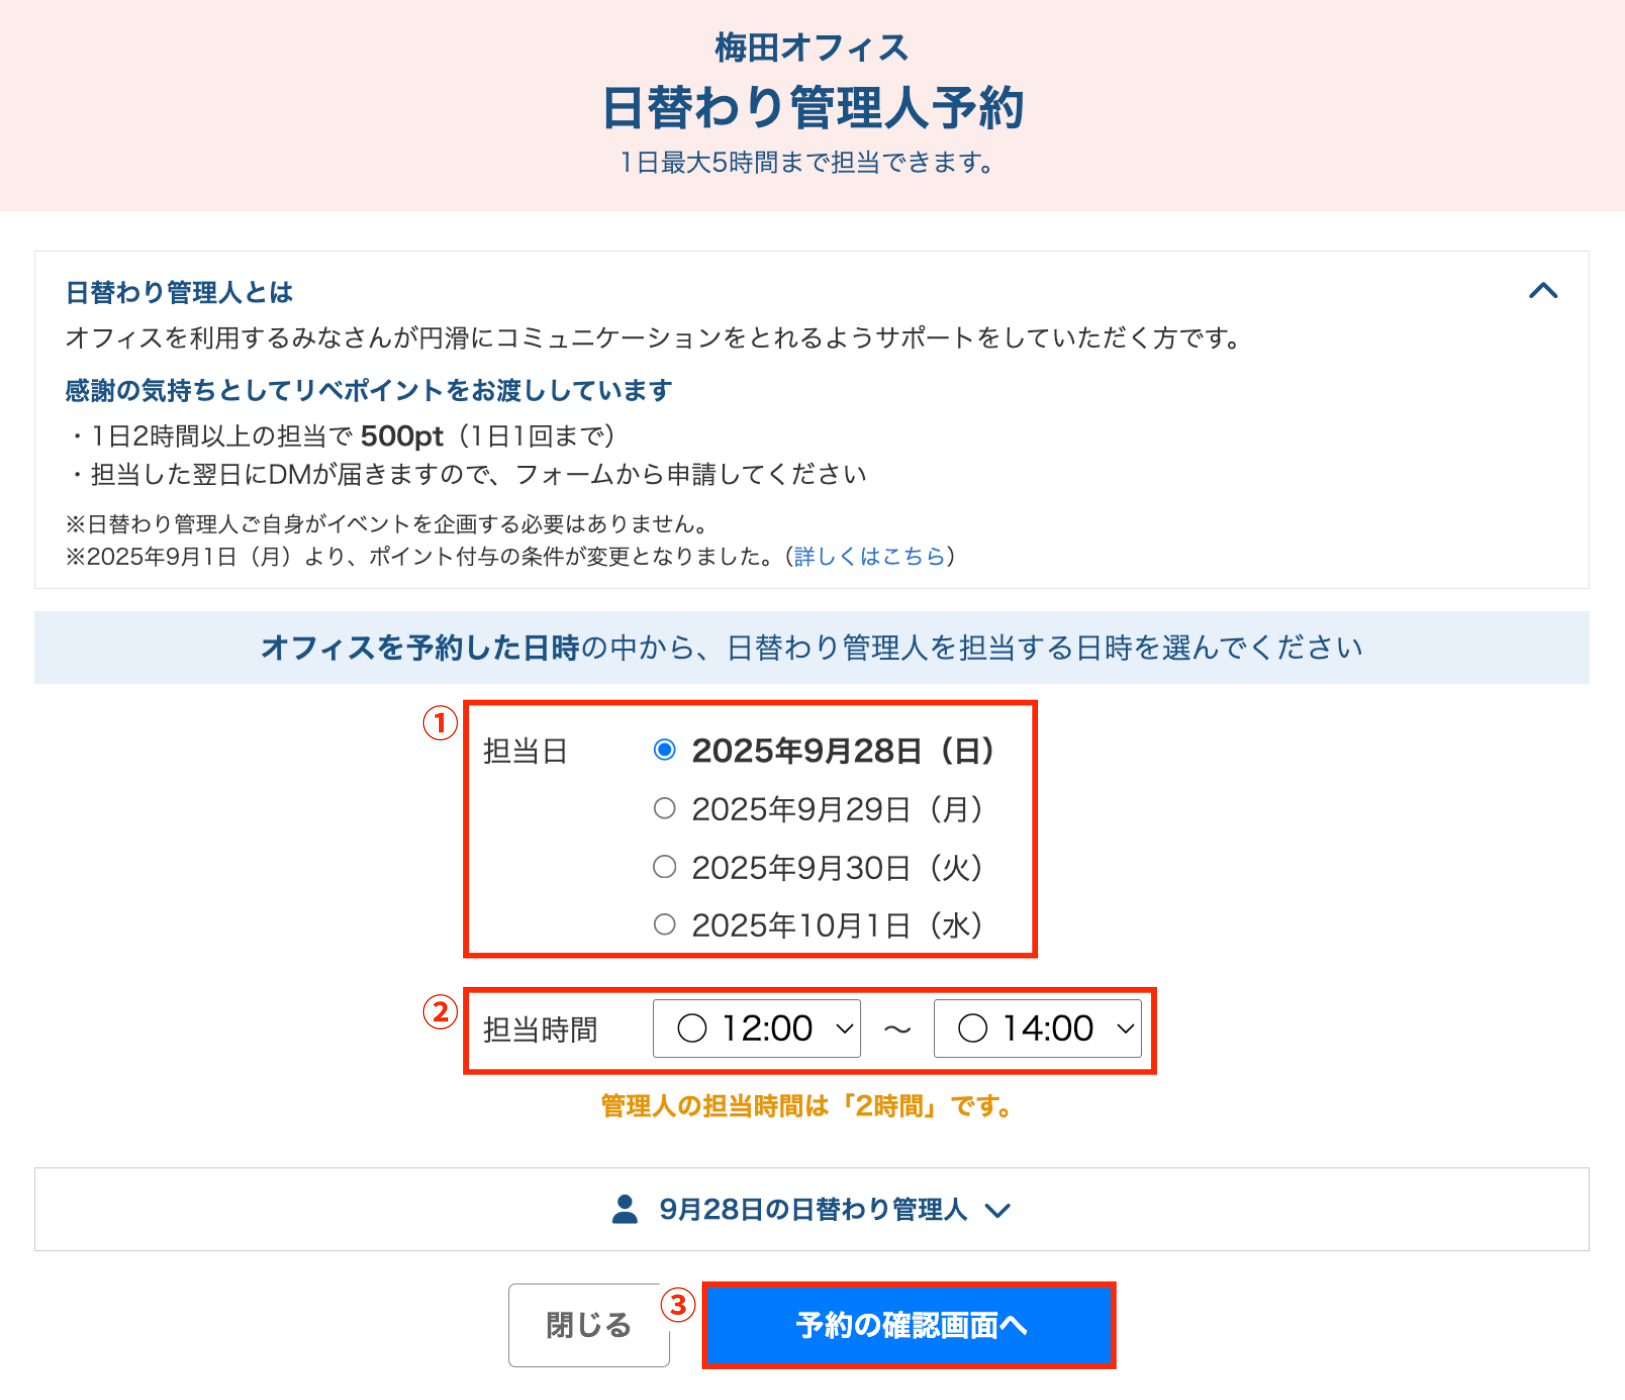Click the downward chevron after 管理人 heading
The image size is (1625, 1400).
(x=996, y=1210)
